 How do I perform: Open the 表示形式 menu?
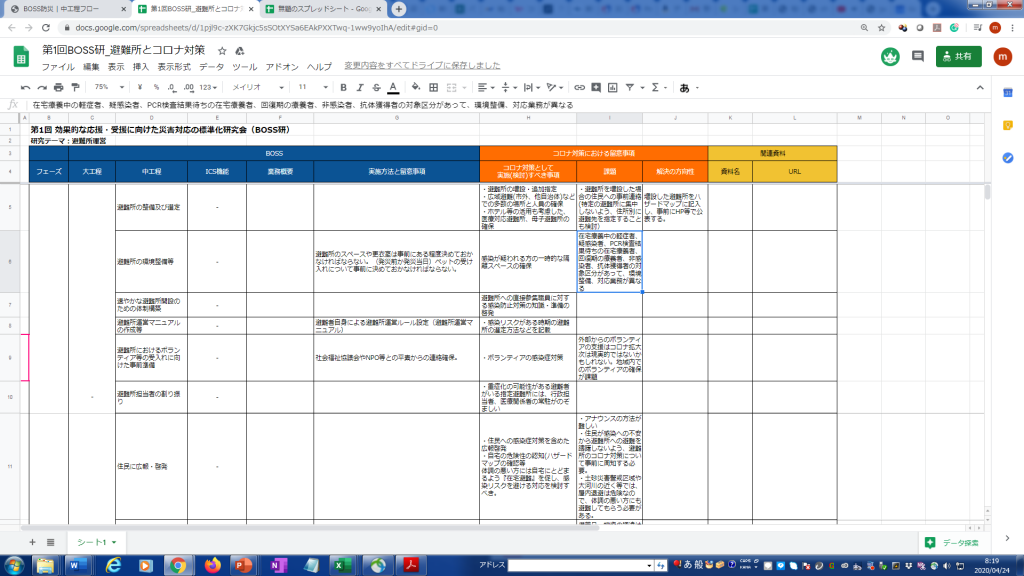click(x=174, y=67)
